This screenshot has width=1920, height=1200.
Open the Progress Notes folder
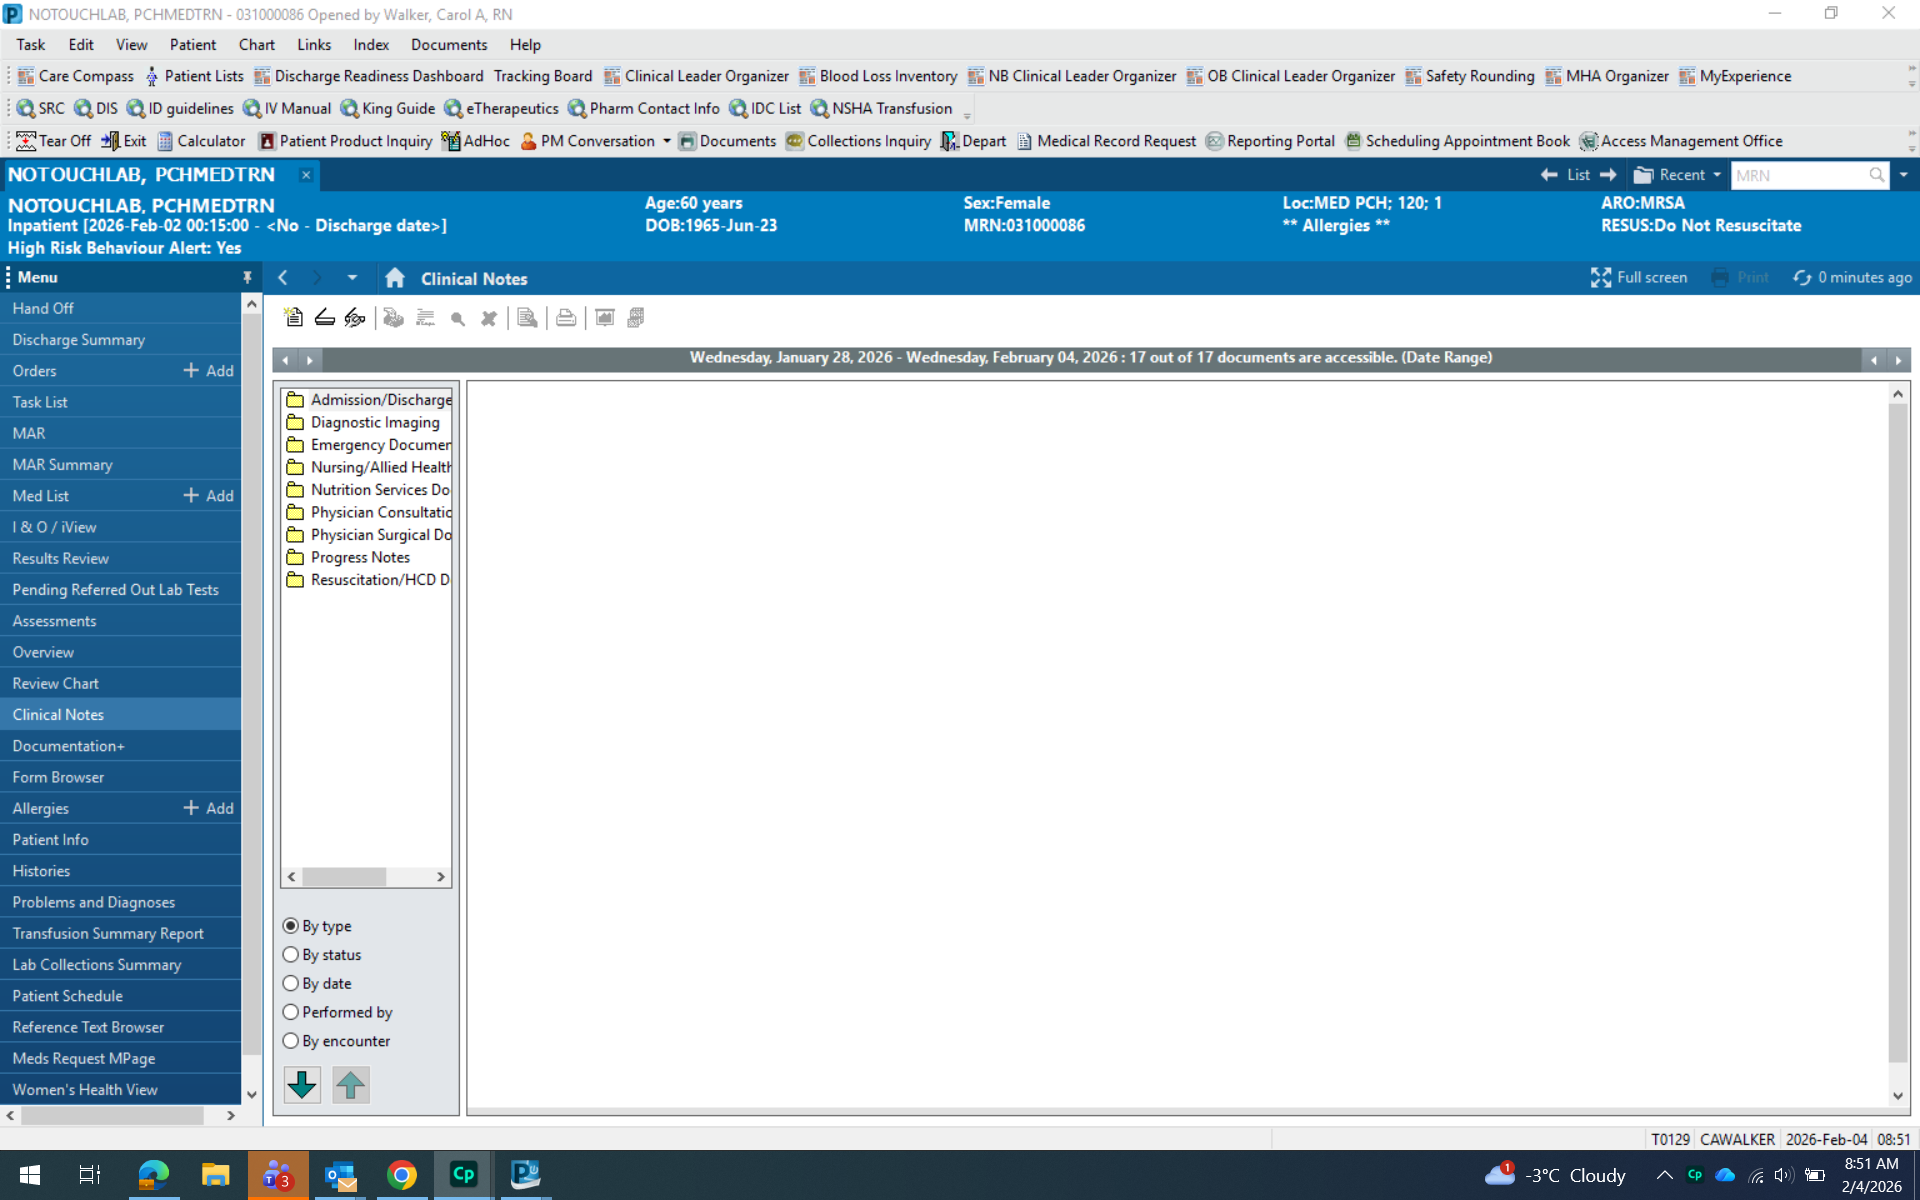pos(360,557)
